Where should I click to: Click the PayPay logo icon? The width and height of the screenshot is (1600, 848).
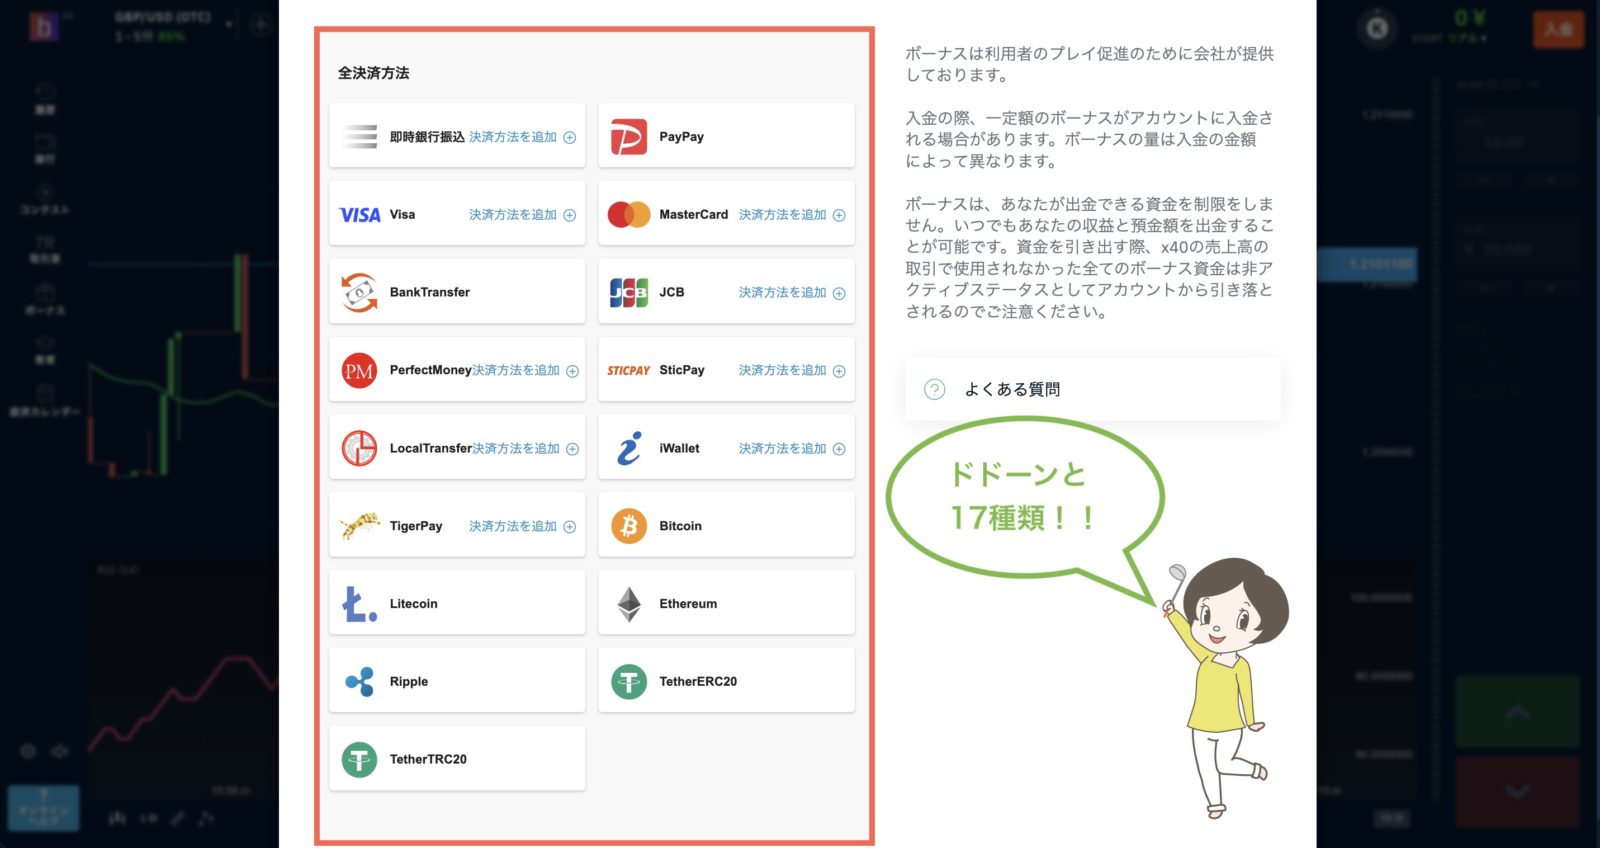628,137
